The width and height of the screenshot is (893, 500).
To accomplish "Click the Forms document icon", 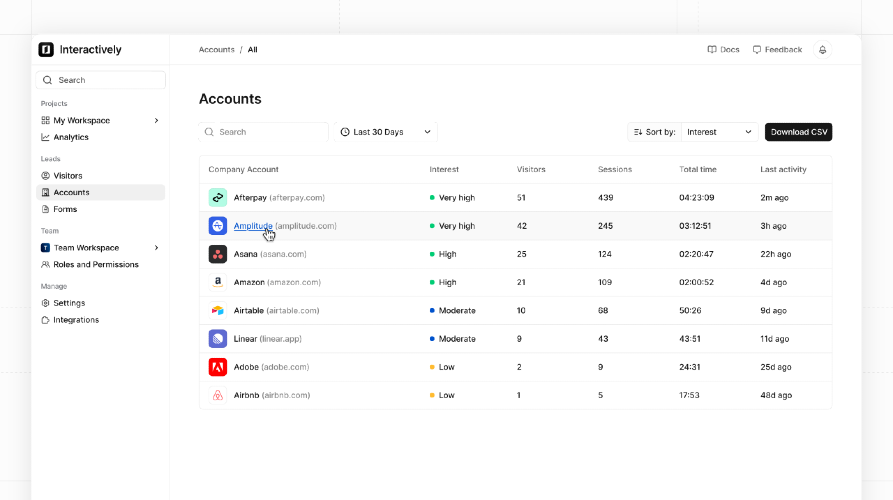I will [46, 210].
